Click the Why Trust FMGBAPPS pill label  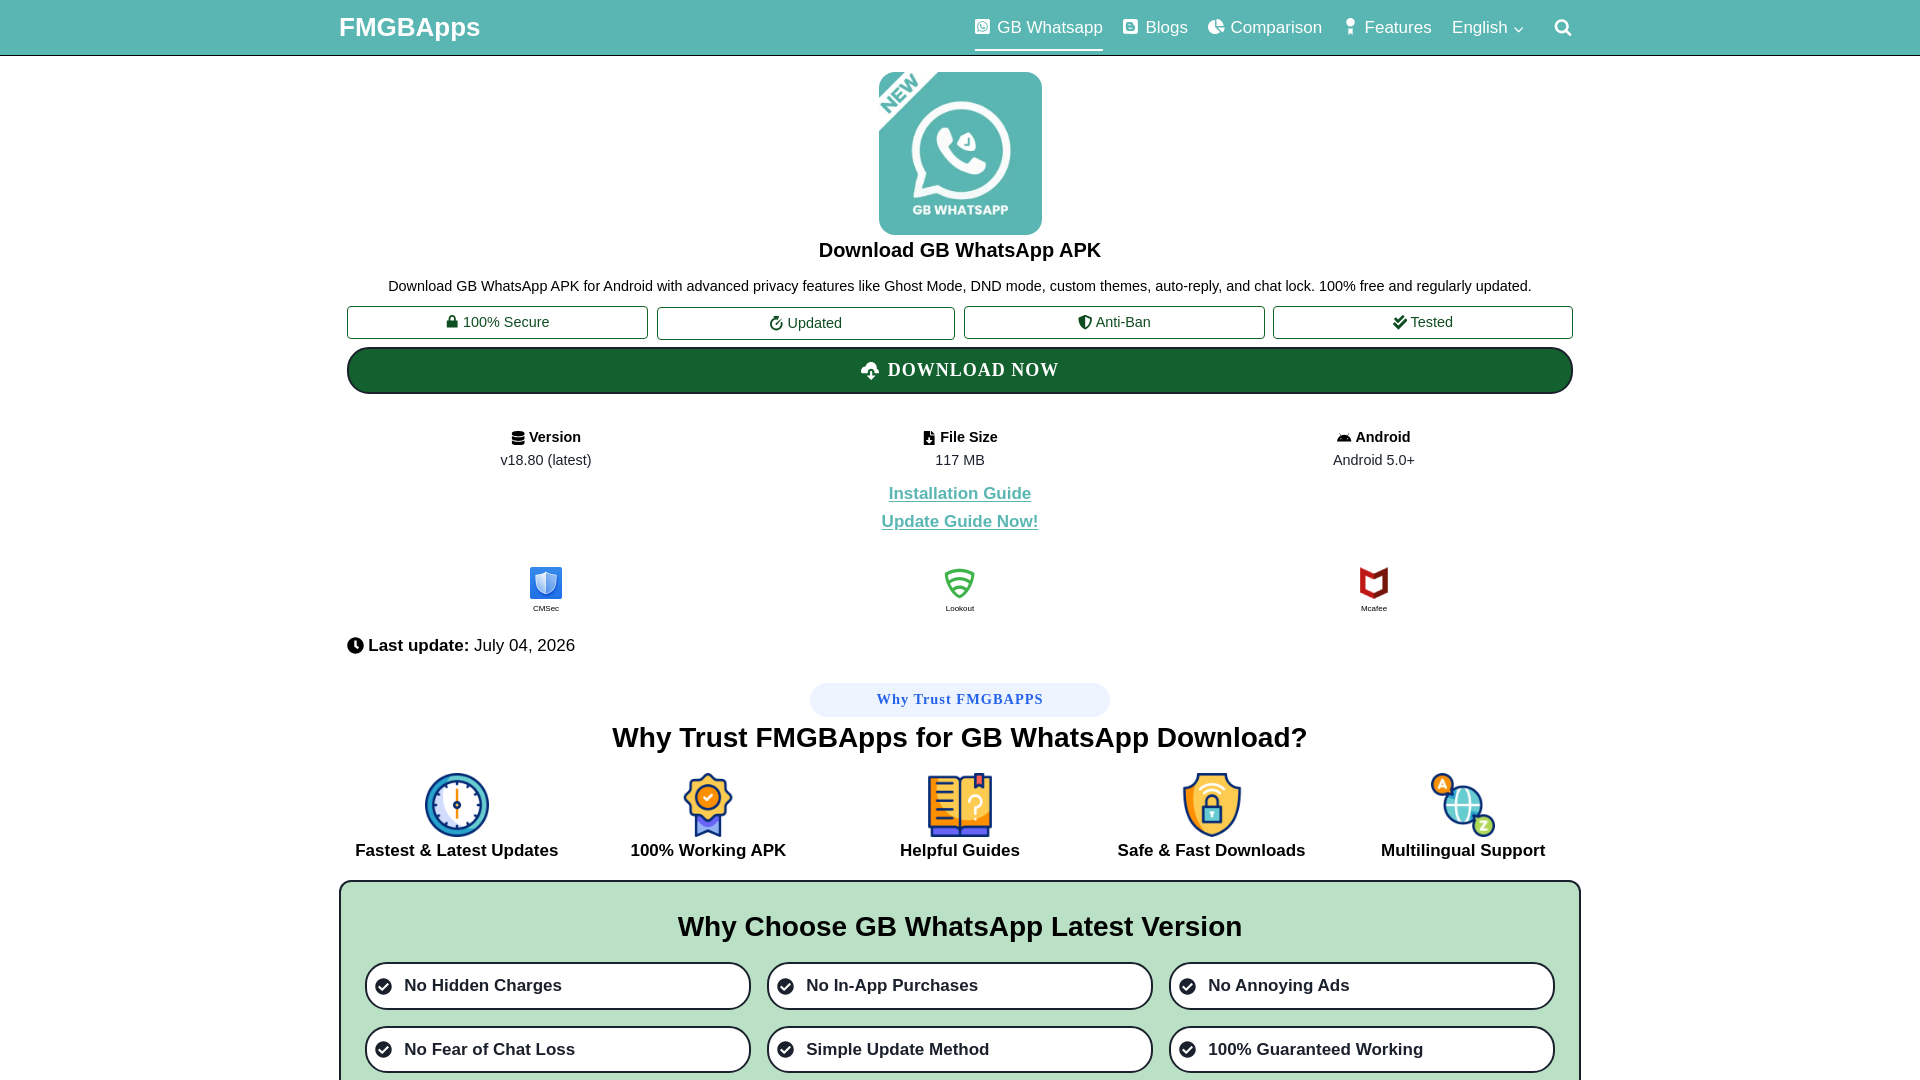pos(960,700)
